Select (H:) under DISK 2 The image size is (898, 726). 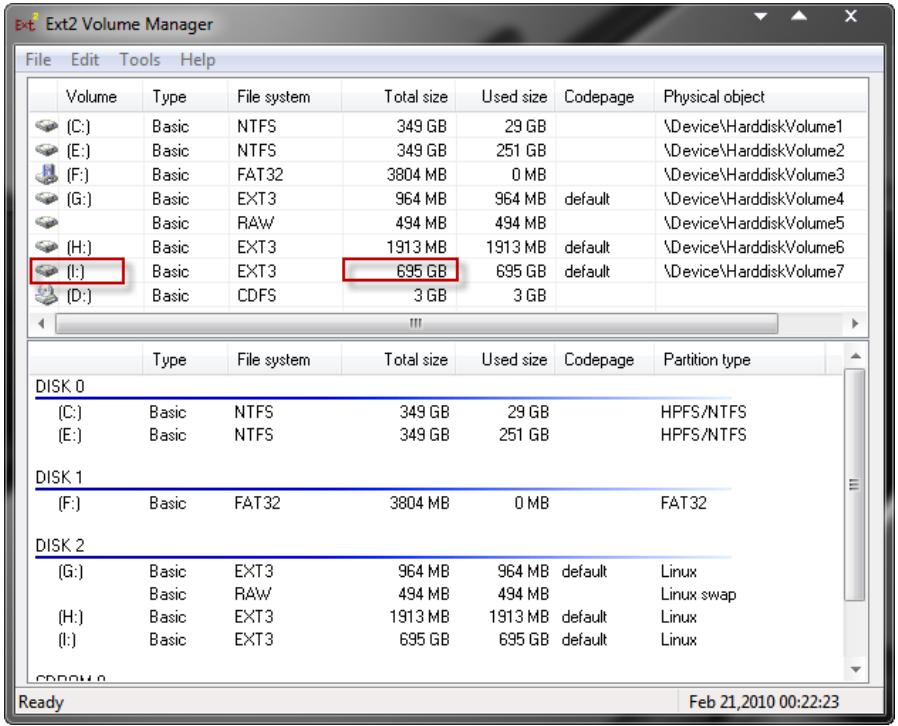(x=70, y=617)
